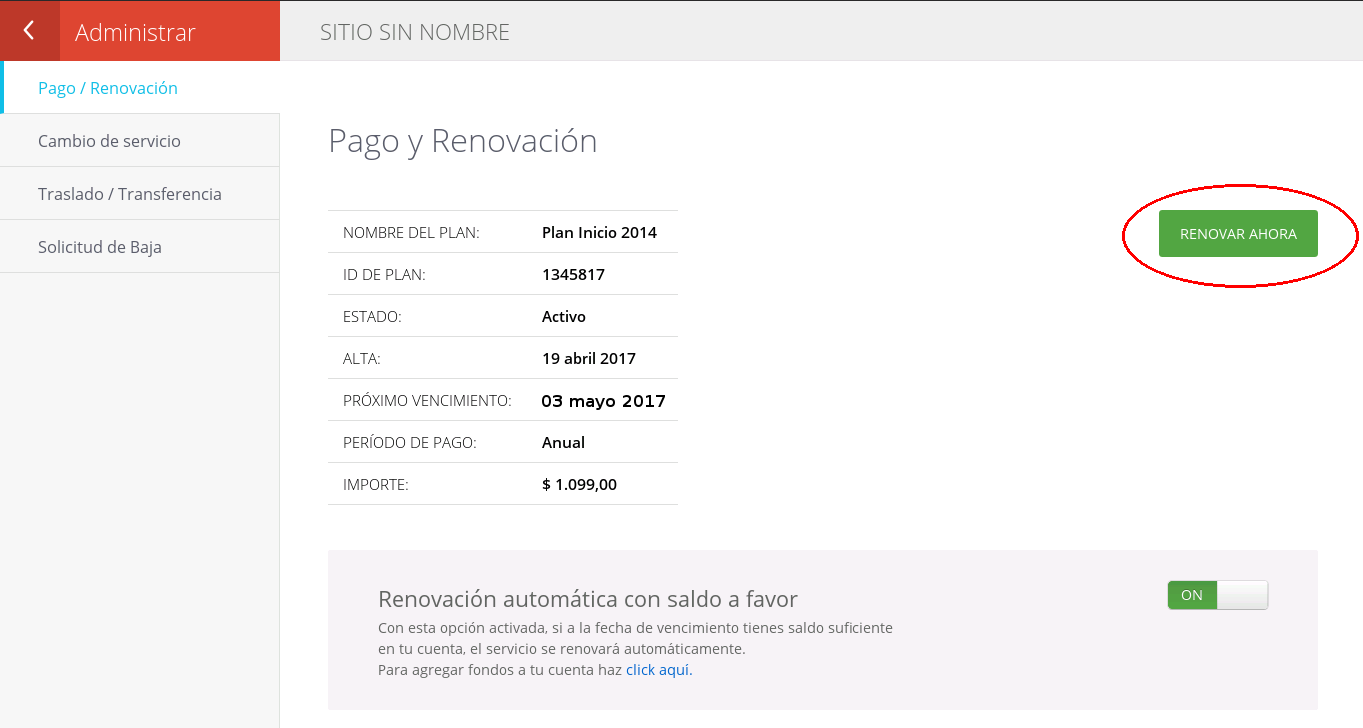This screenshot has height=728, width=1363.
Task: Select the plan ID value 1345817
Action: (x=573, y=274)
